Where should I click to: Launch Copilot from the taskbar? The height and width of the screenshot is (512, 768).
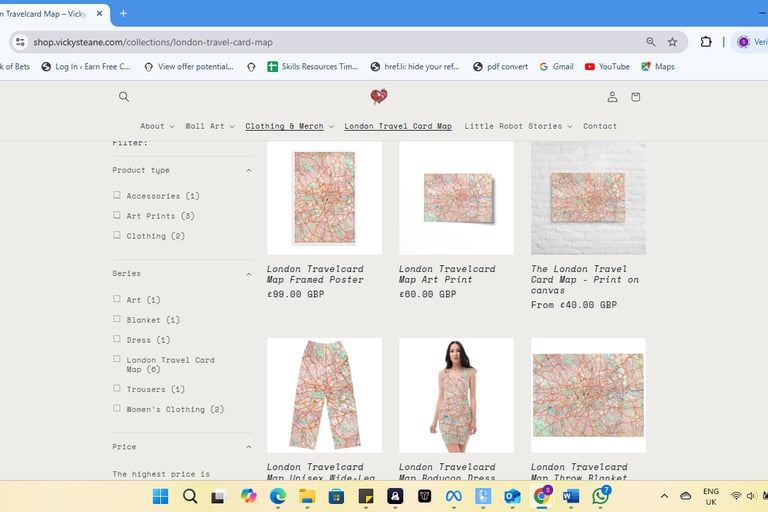tap(248, 496)
